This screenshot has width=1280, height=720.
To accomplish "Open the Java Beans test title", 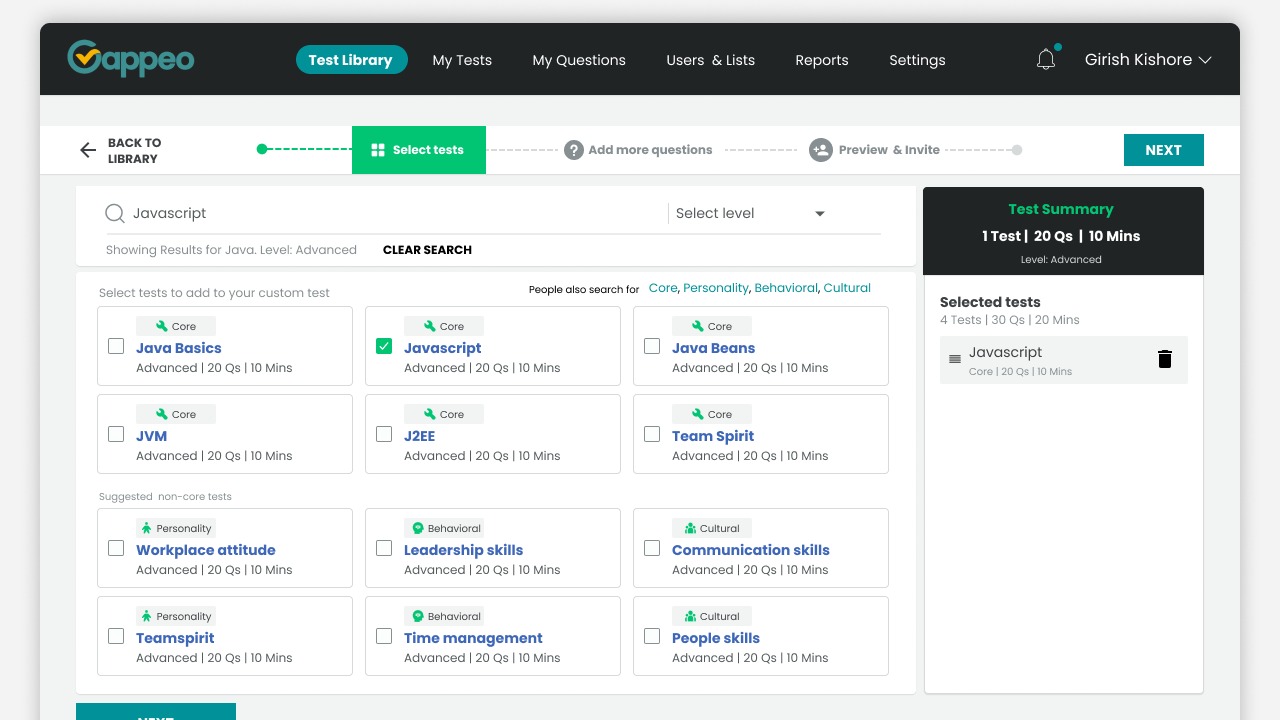I will [x=713, y=348].
